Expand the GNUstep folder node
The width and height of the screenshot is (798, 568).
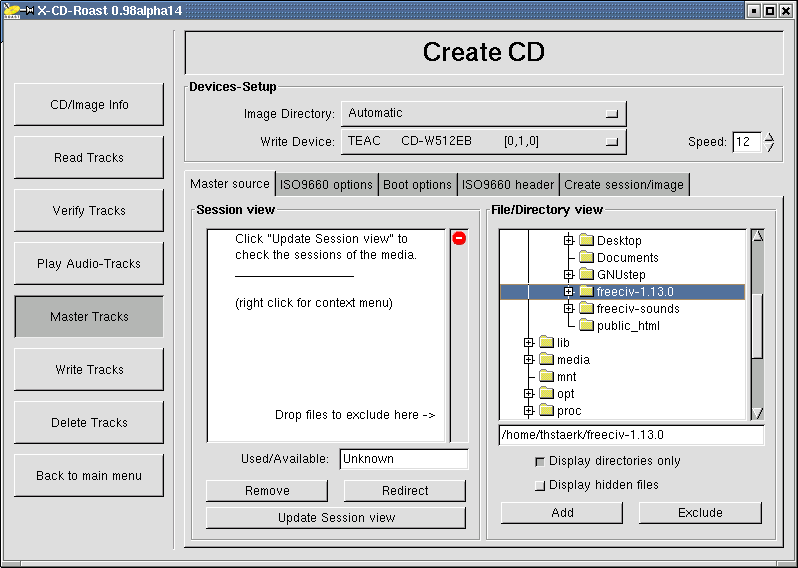569,274
